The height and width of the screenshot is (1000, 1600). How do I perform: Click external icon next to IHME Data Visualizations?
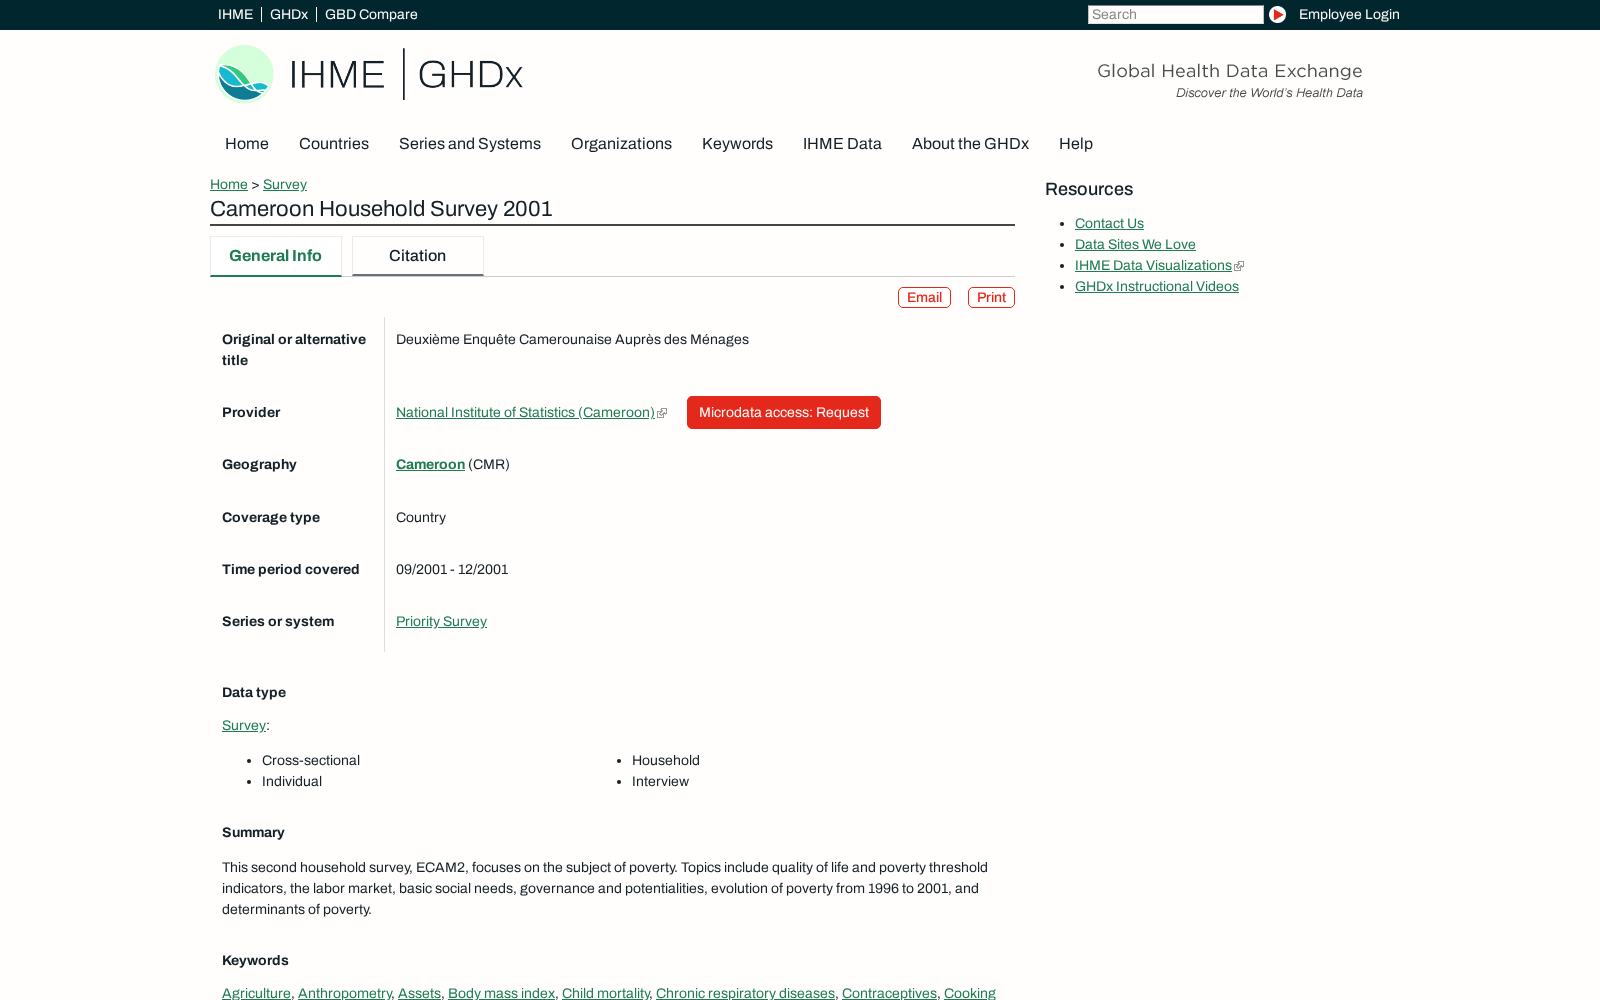pyautogui.click(x=1239, y=266)
